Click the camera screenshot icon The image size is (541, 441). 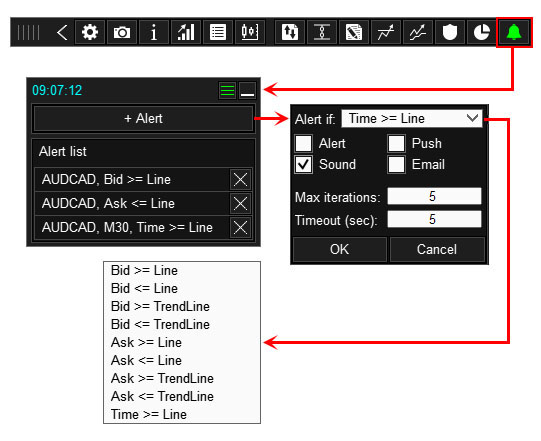pyautogui.click(x=122, y=32)
